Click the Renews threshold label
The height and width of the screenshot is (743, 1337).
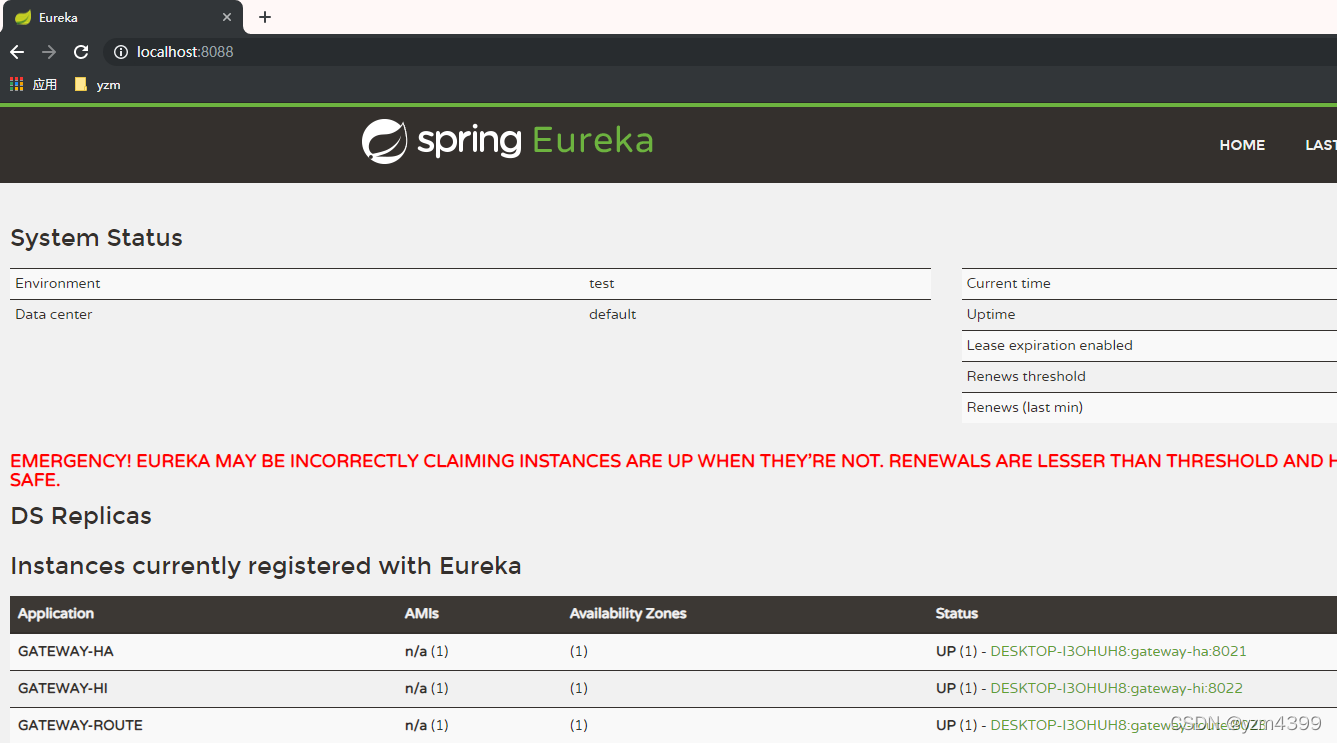pyautogui.click(x=1026, y=376)
